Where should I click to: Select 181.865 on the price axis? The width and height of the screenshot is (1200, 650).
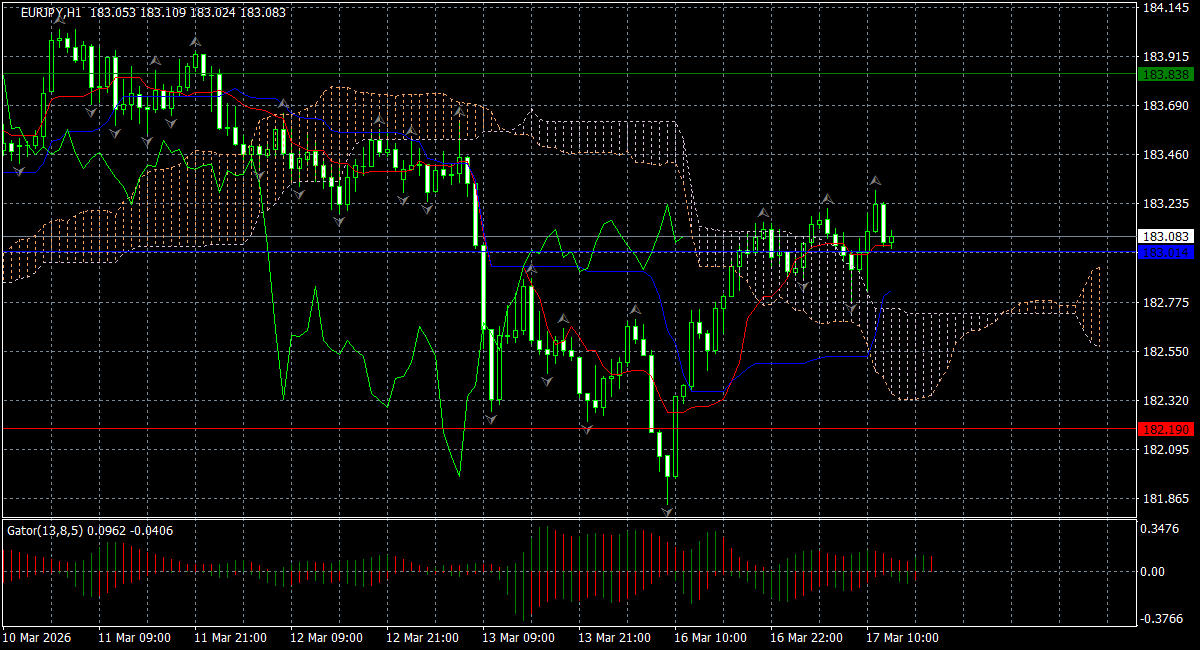pos(1165,499)
